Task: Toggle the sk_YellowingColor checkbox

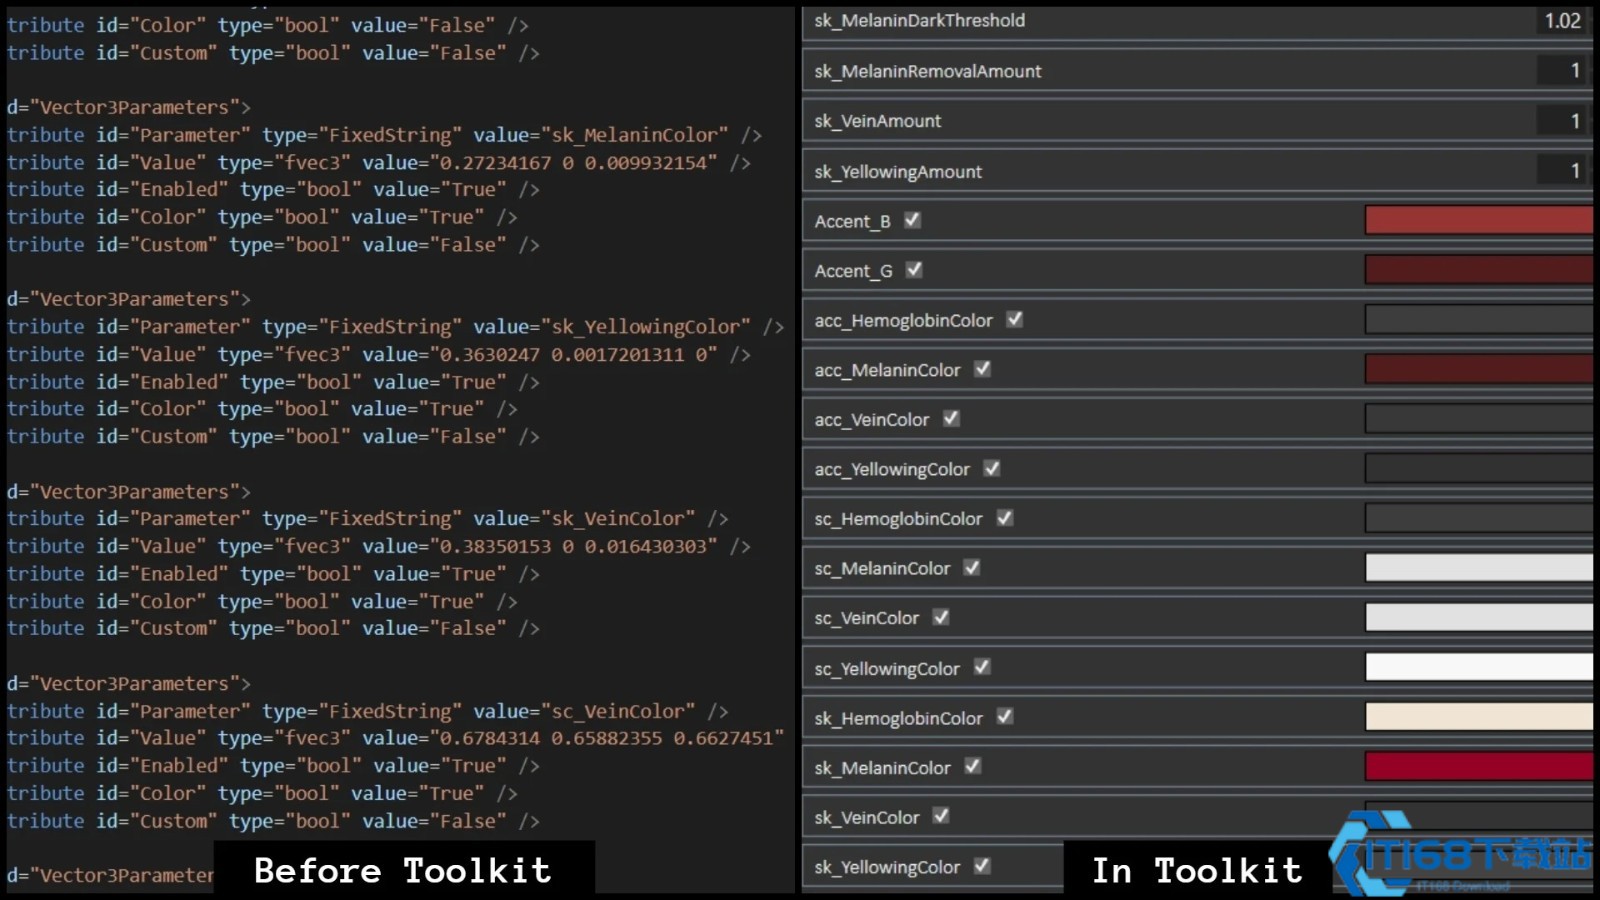Action: pyautogui.click(x=982, y=866)
